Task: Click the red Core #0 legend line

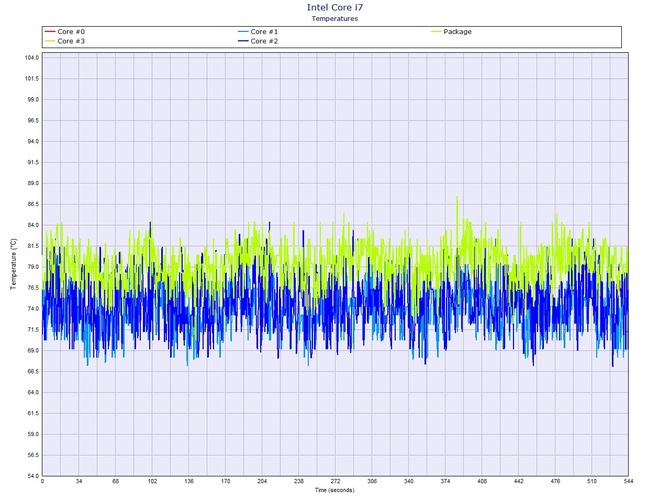Action: click(x=50, y=32)
